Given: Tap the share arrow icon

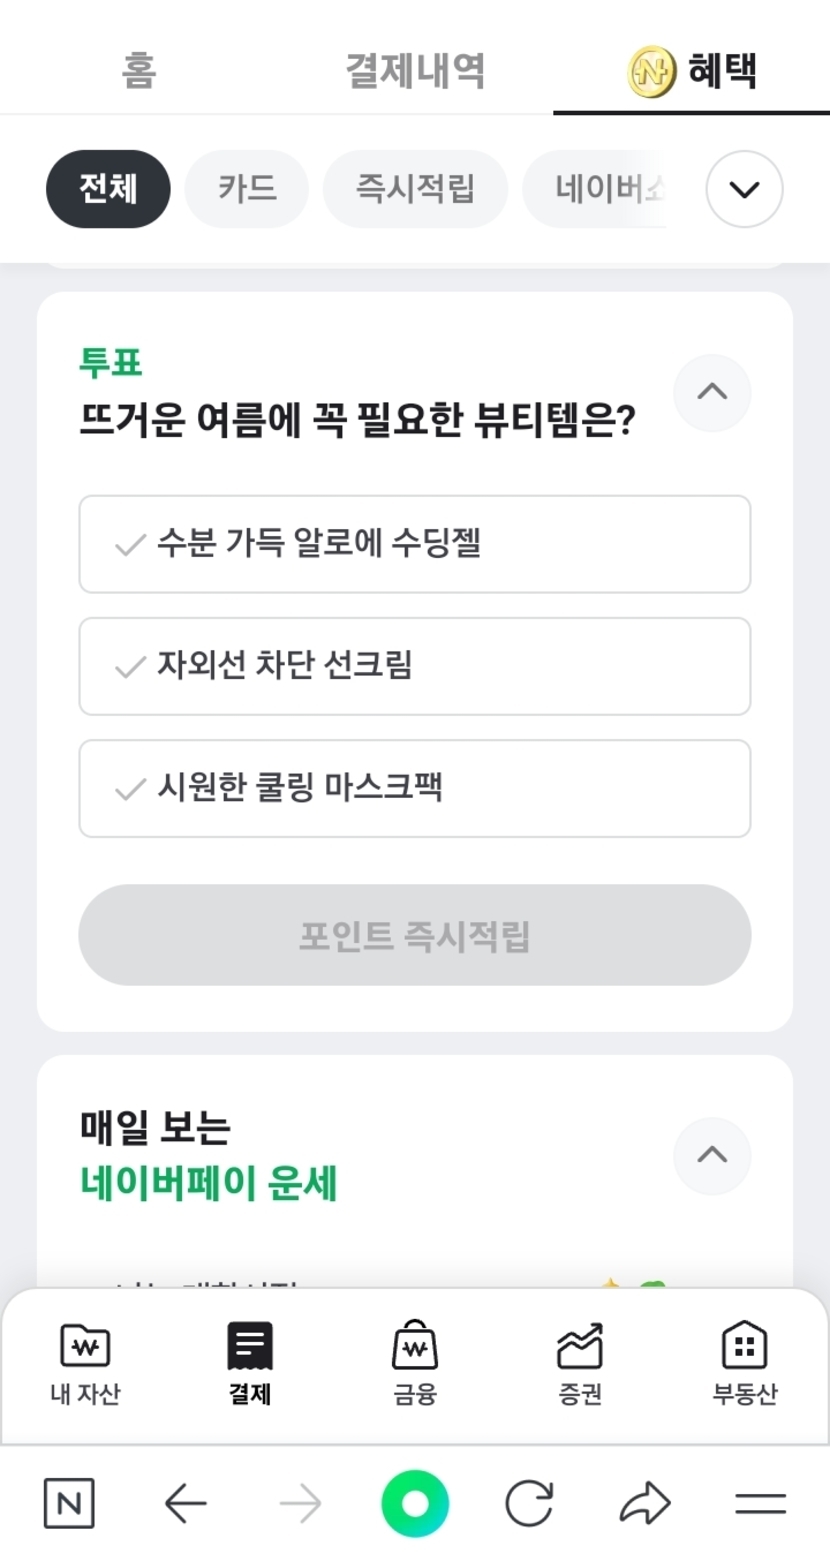Looking at the screenshot, I should [645, 1503].
